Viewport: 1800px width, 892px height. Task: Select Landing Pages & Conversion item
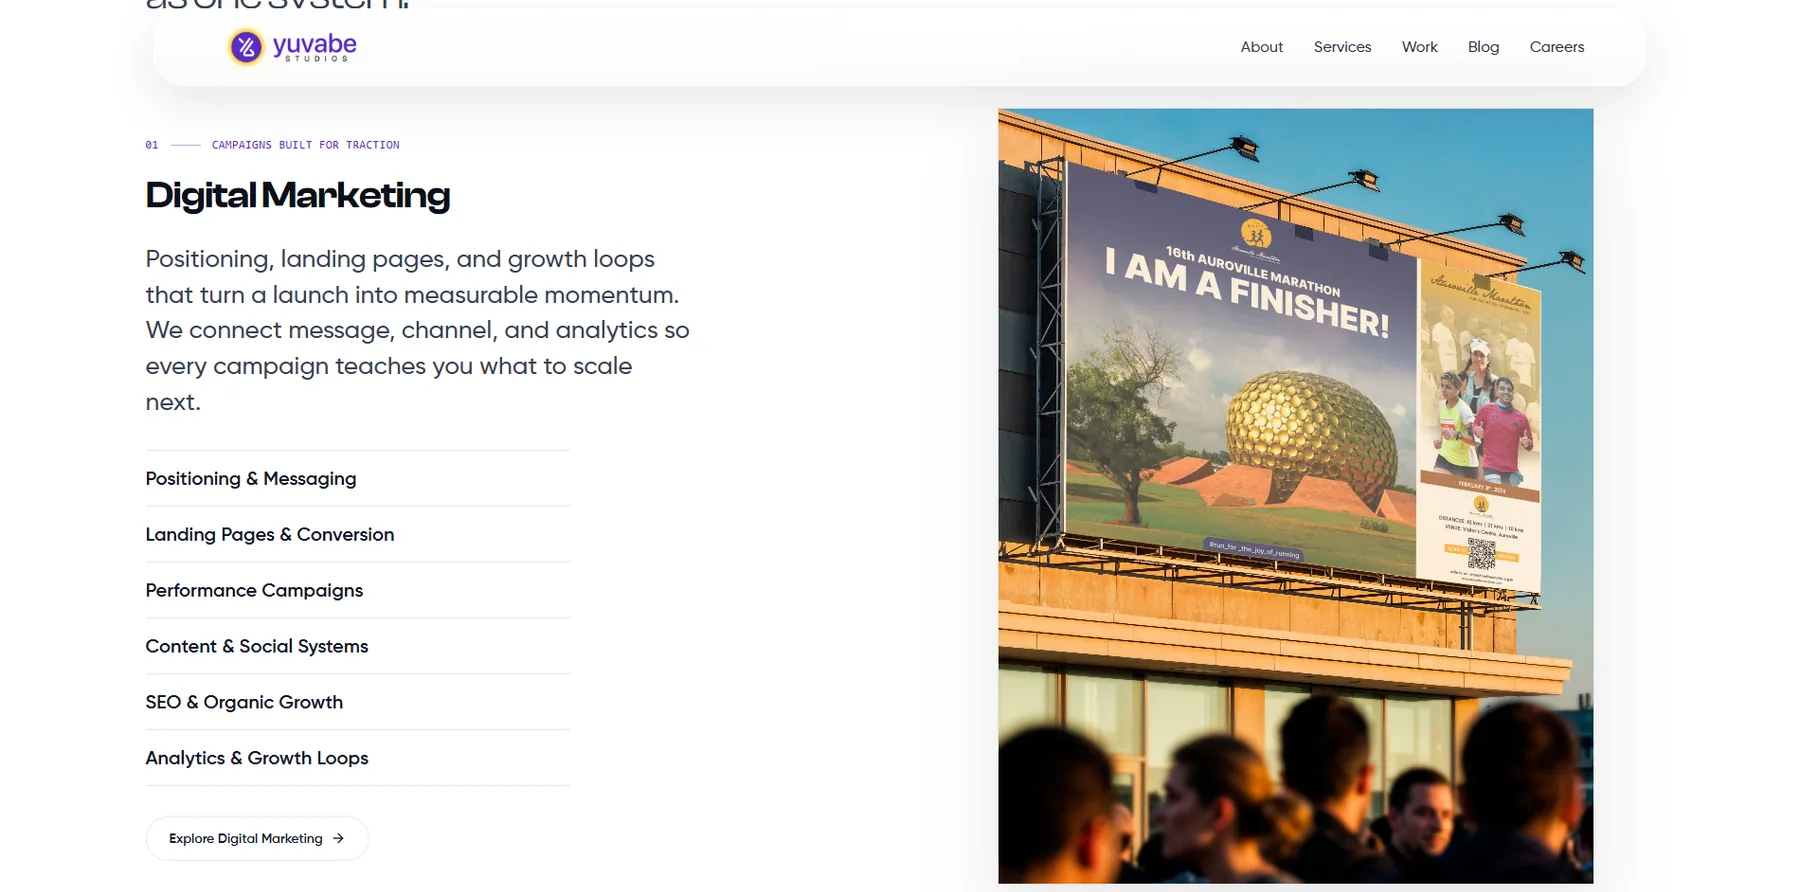(x=358, y=534)
